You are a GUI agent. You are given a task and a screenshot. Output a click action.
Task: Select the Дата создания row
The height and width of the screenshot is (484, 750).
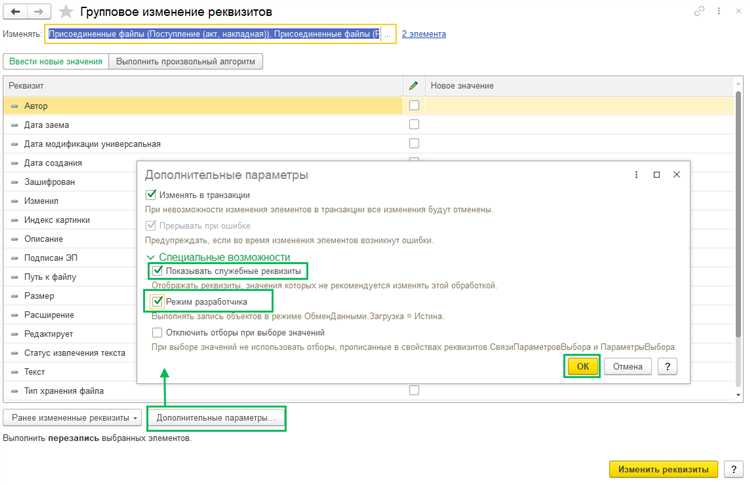coord(71,163)
